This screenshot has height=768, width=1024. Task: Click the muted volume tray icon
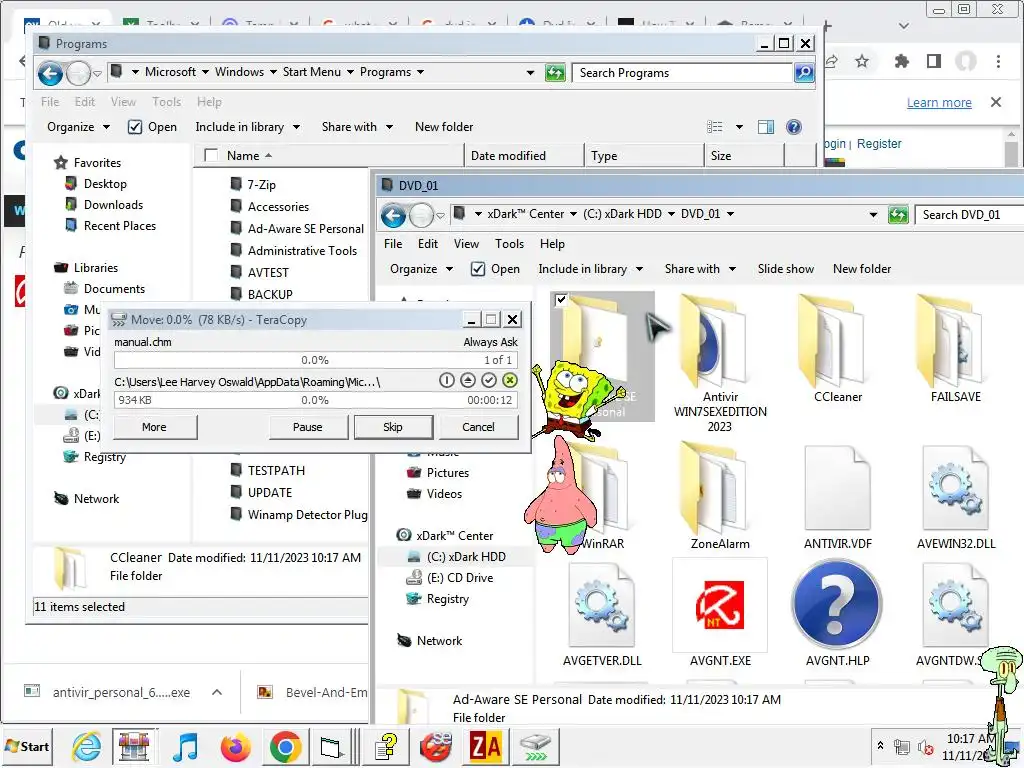[x=925, y=746]
